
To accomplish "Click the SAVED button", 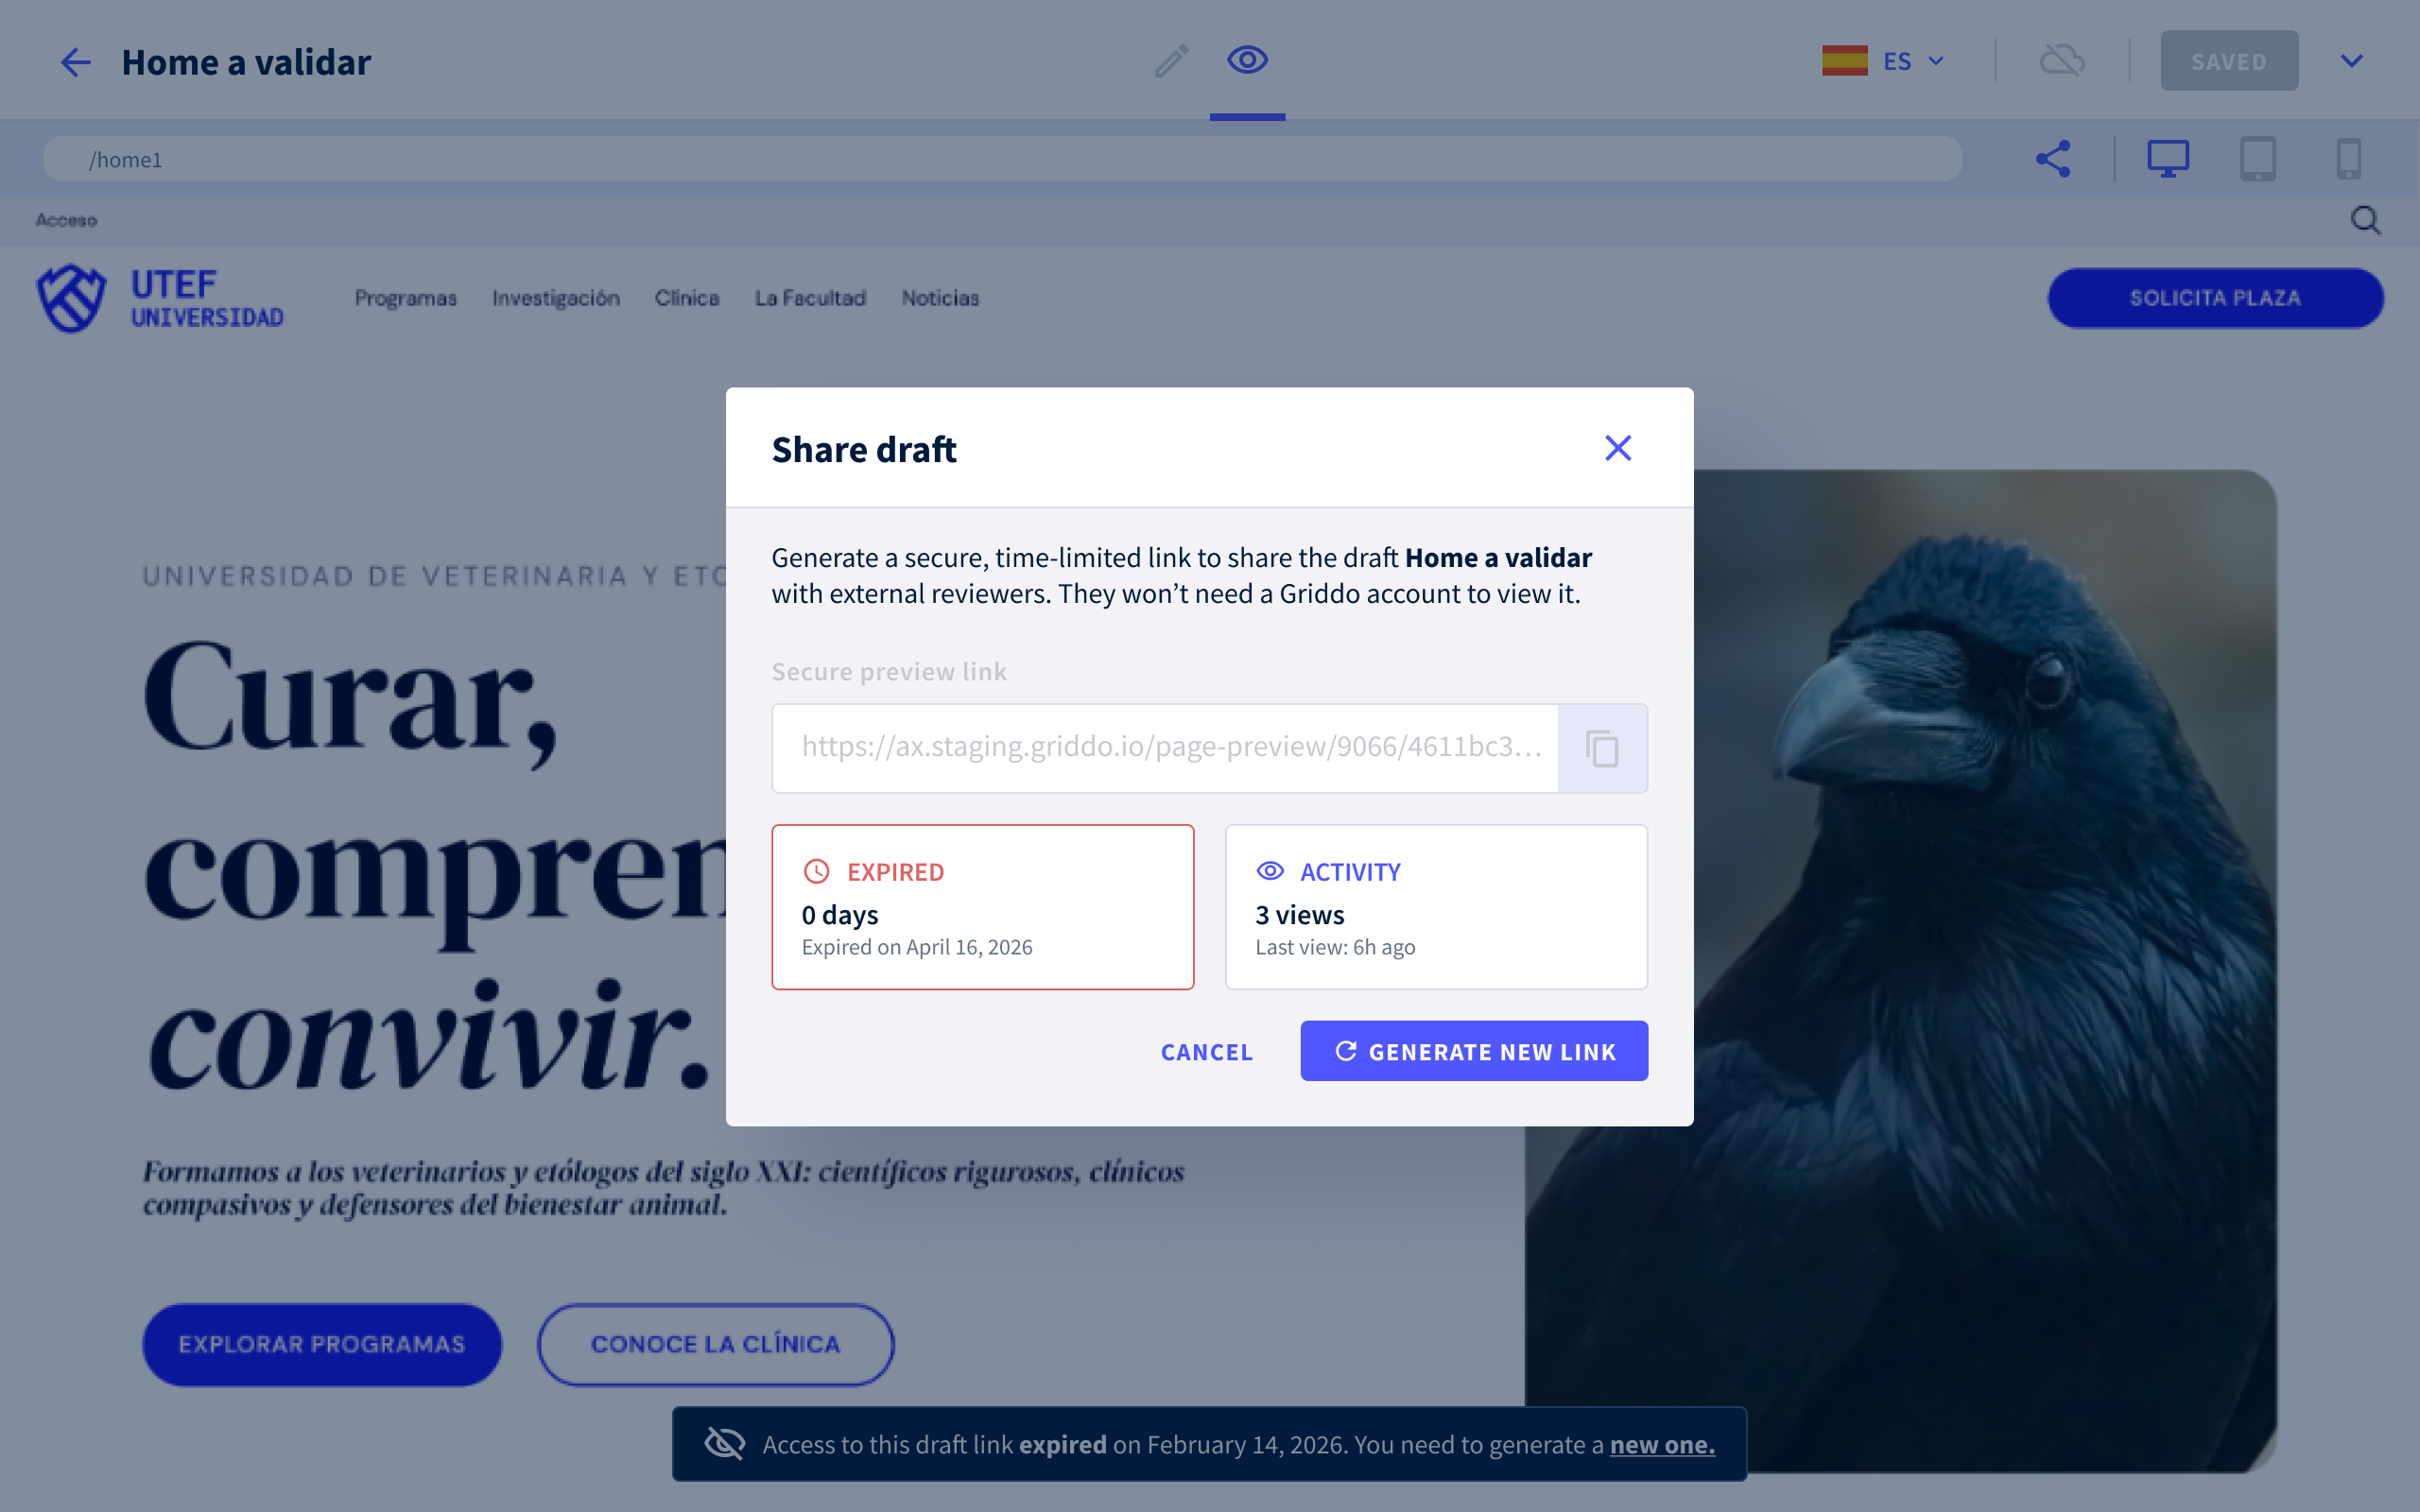I will [2229, 61].
